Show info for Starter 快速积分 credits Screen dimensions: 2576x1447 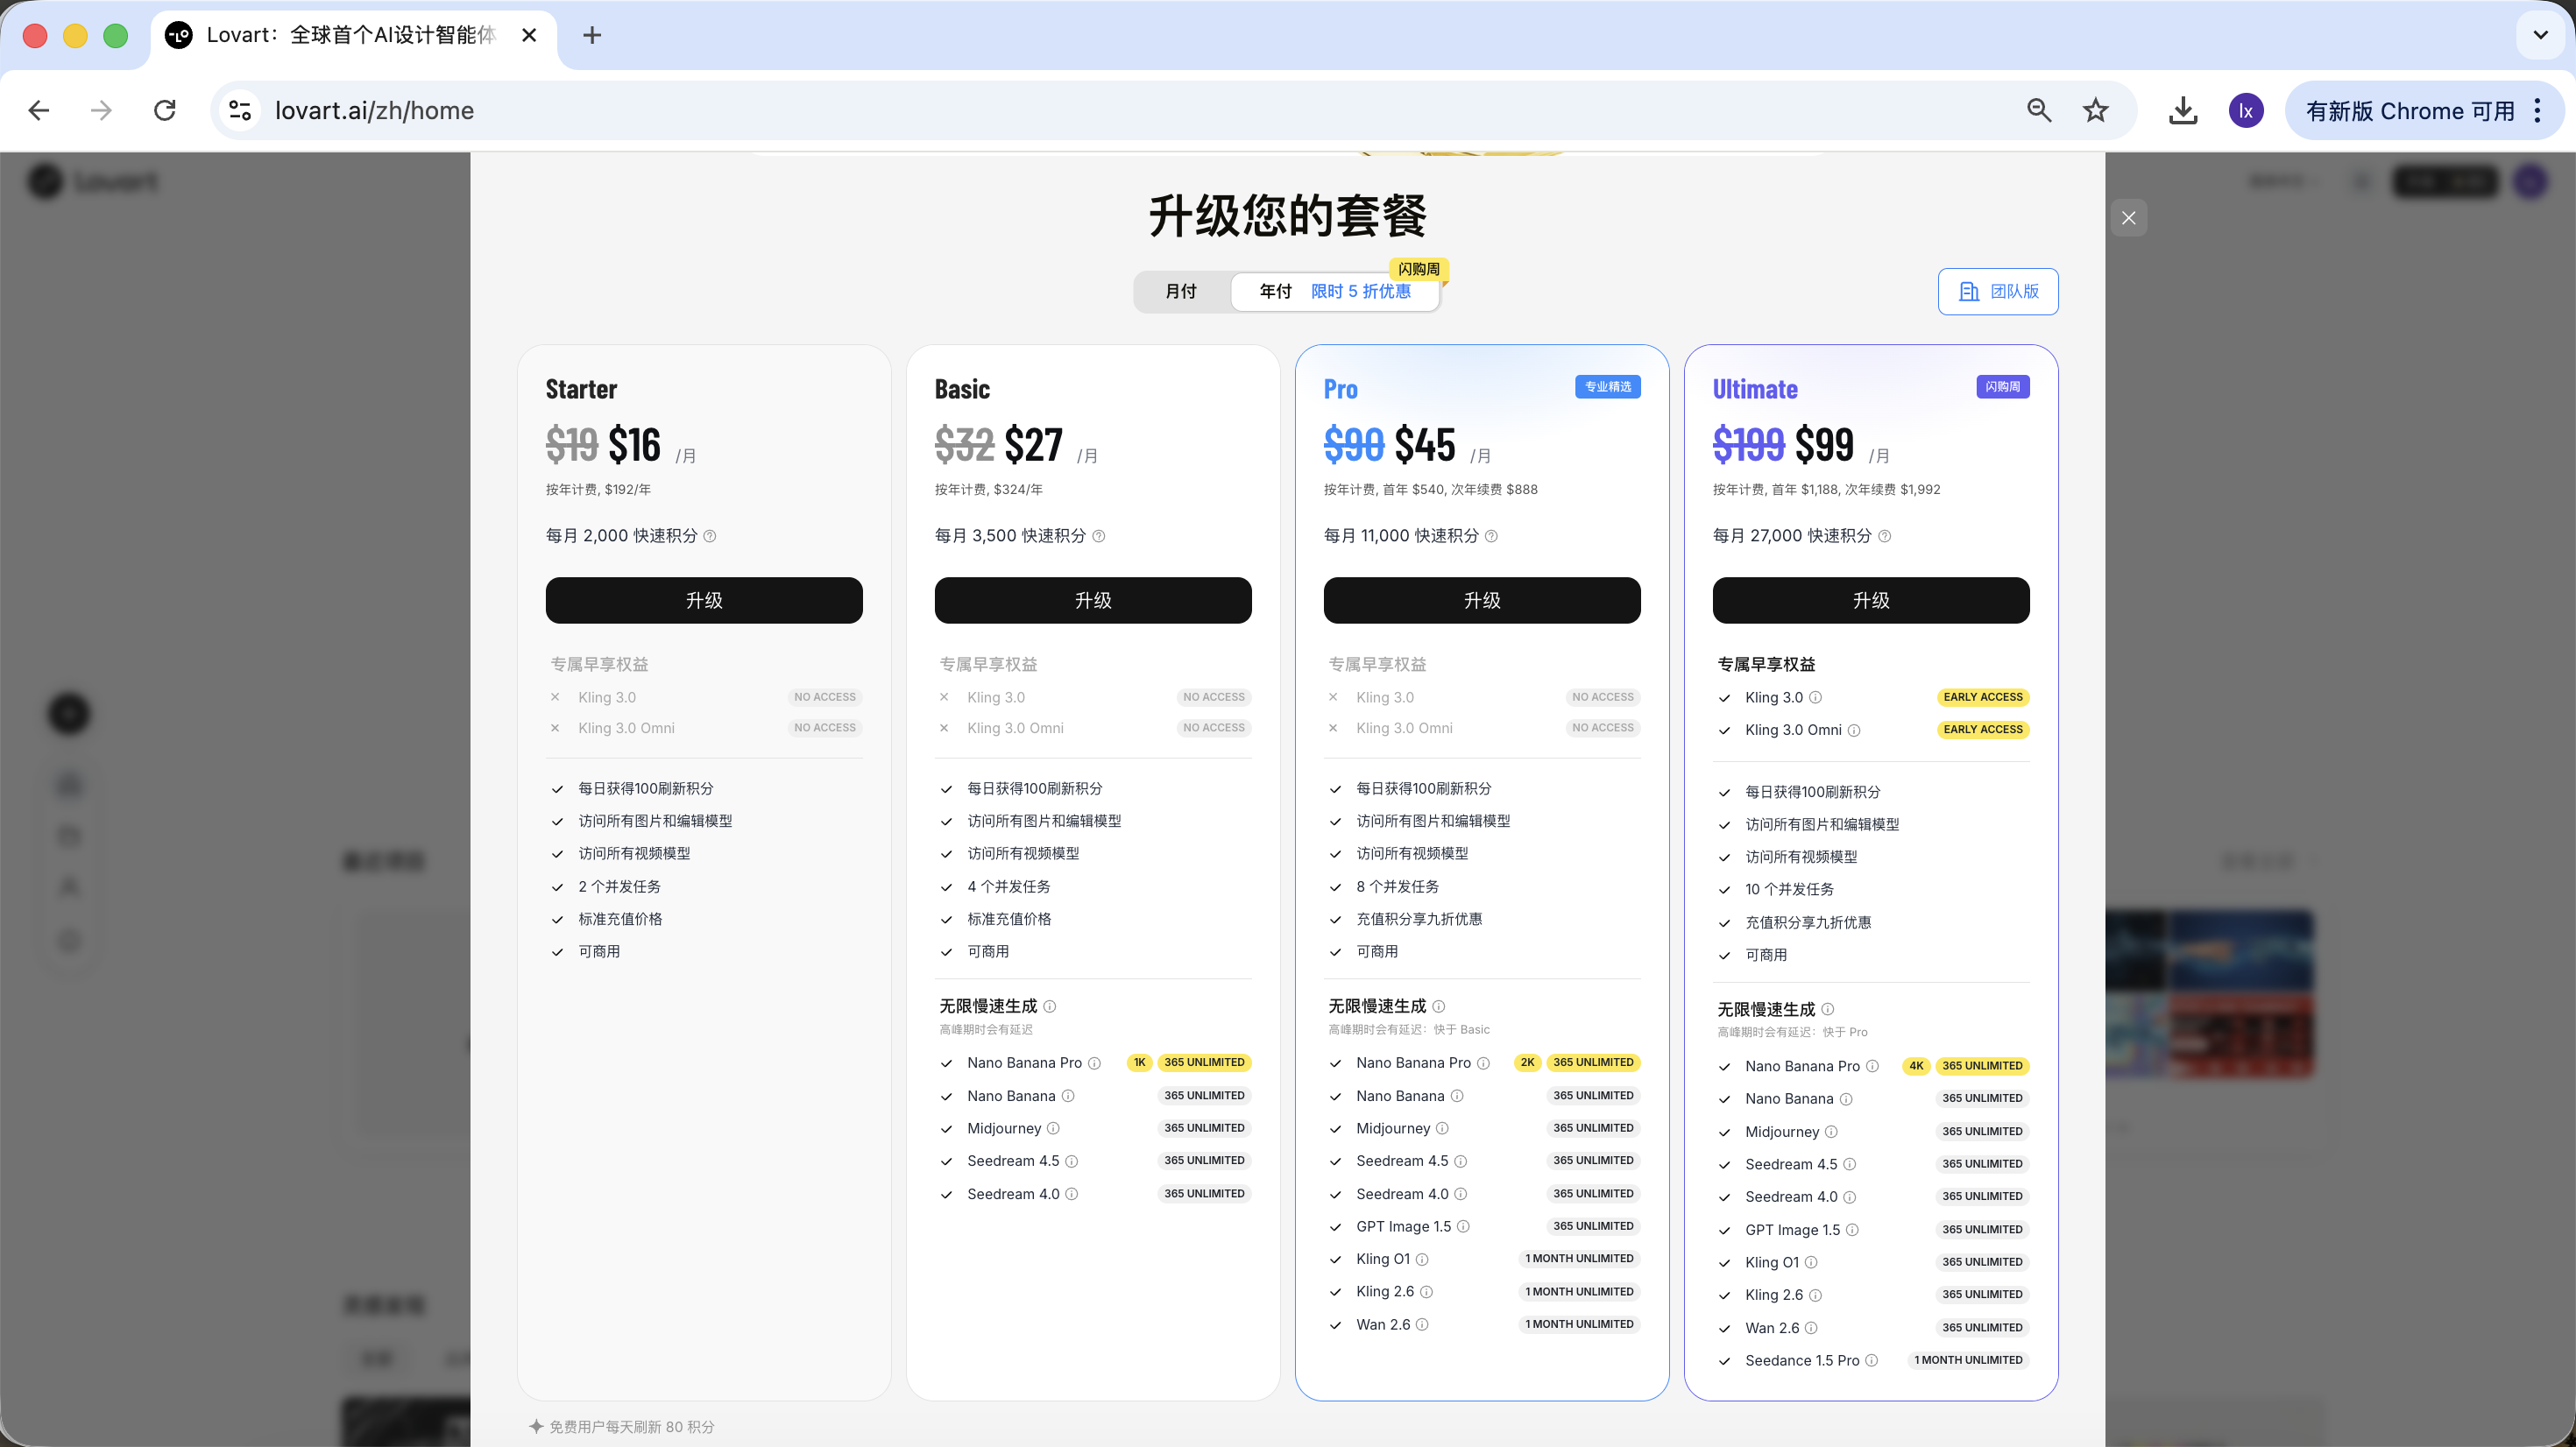coord(710,536)
